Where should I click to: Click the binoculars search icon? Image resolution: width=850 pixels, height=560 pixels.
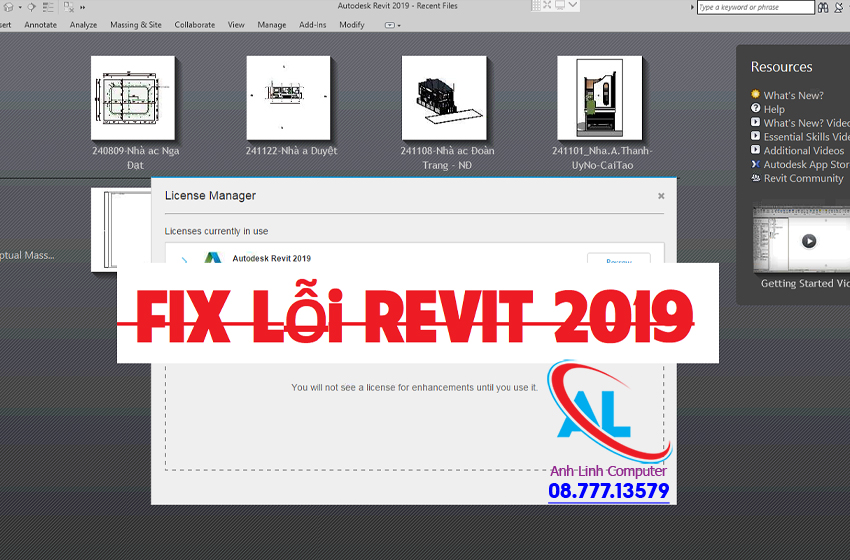[823, 8]
